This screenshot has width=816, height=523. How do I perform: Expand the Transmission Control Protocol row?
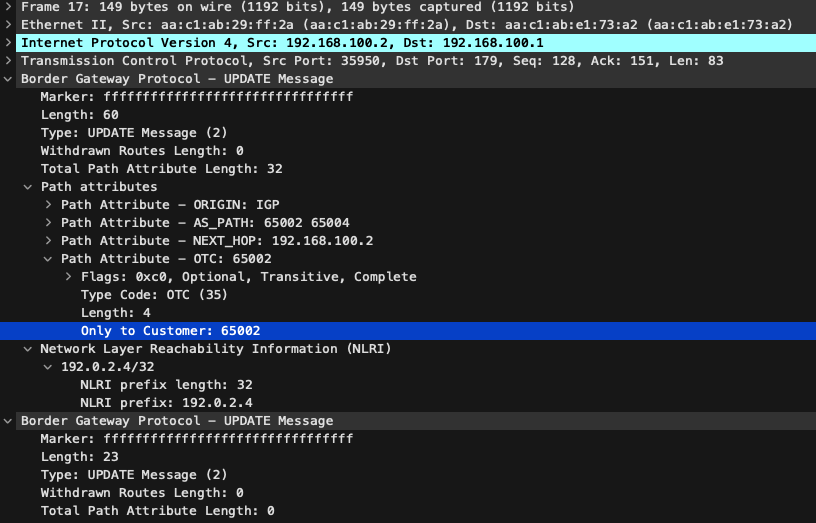coord(8,61)
